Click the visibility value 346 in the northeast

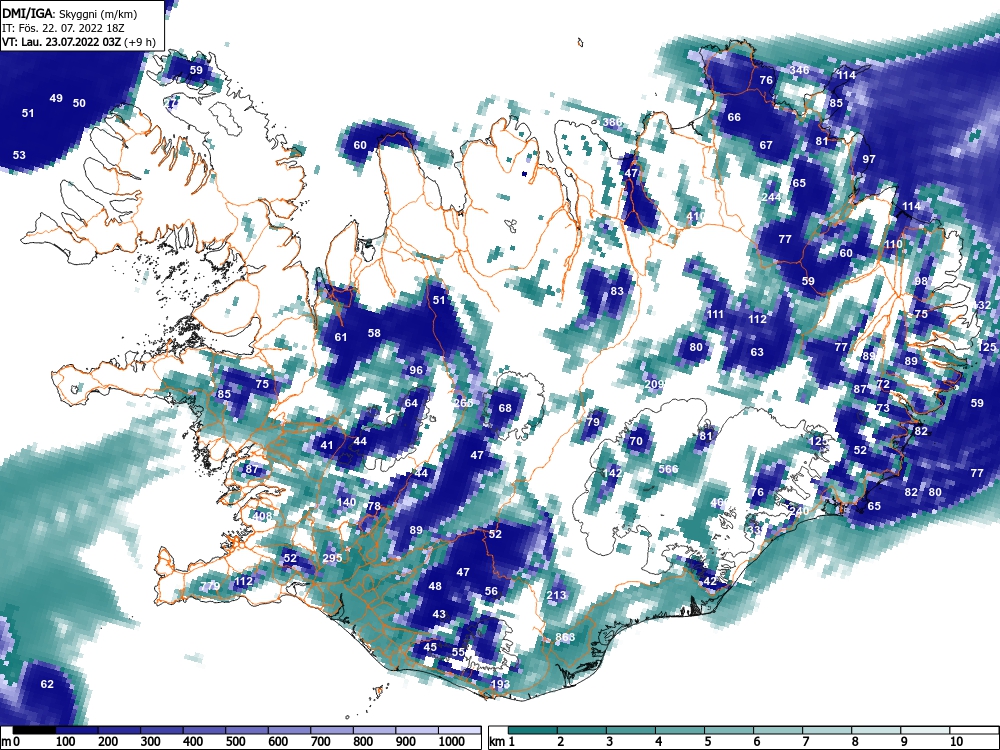pyautogui.click(x=799, y=70)
